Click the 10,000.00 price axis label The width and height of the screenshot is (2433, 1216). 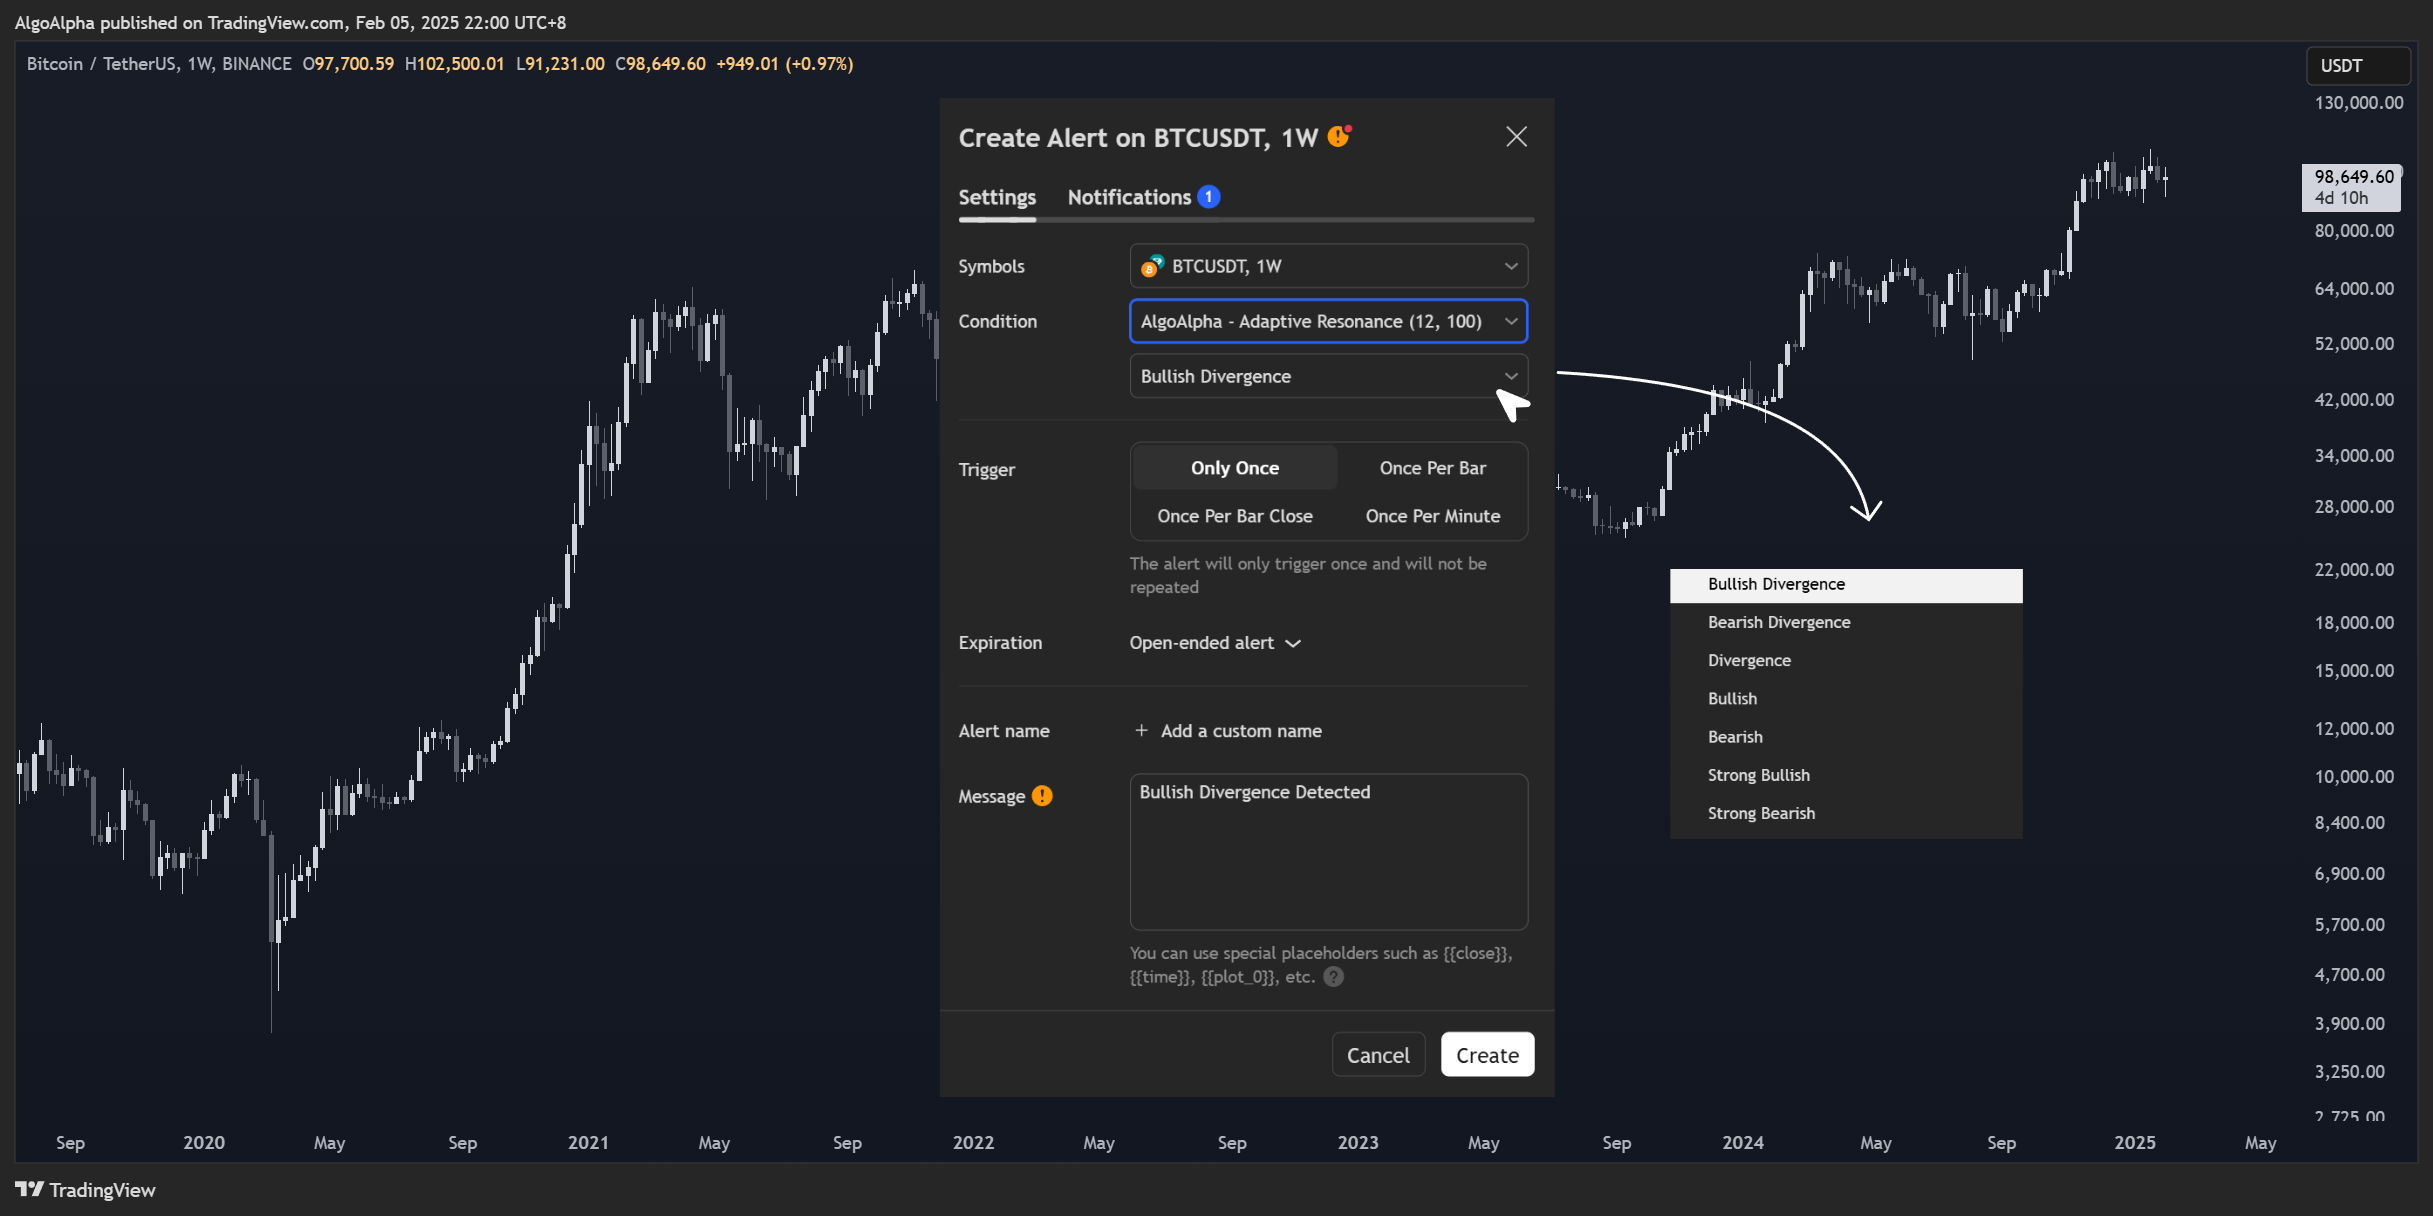click(x=2354, y=777)
